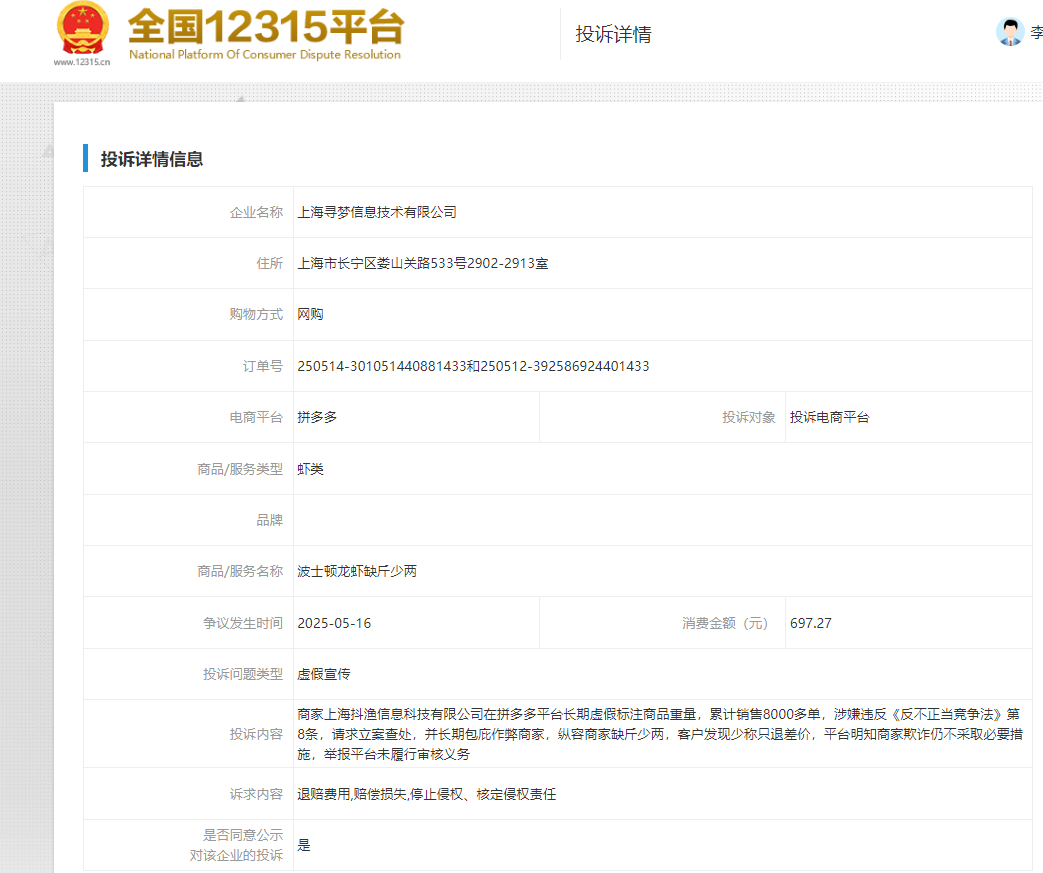Click the 住所 label
1043x873 pixels.
pyautogui.click(x=269, y=263)
